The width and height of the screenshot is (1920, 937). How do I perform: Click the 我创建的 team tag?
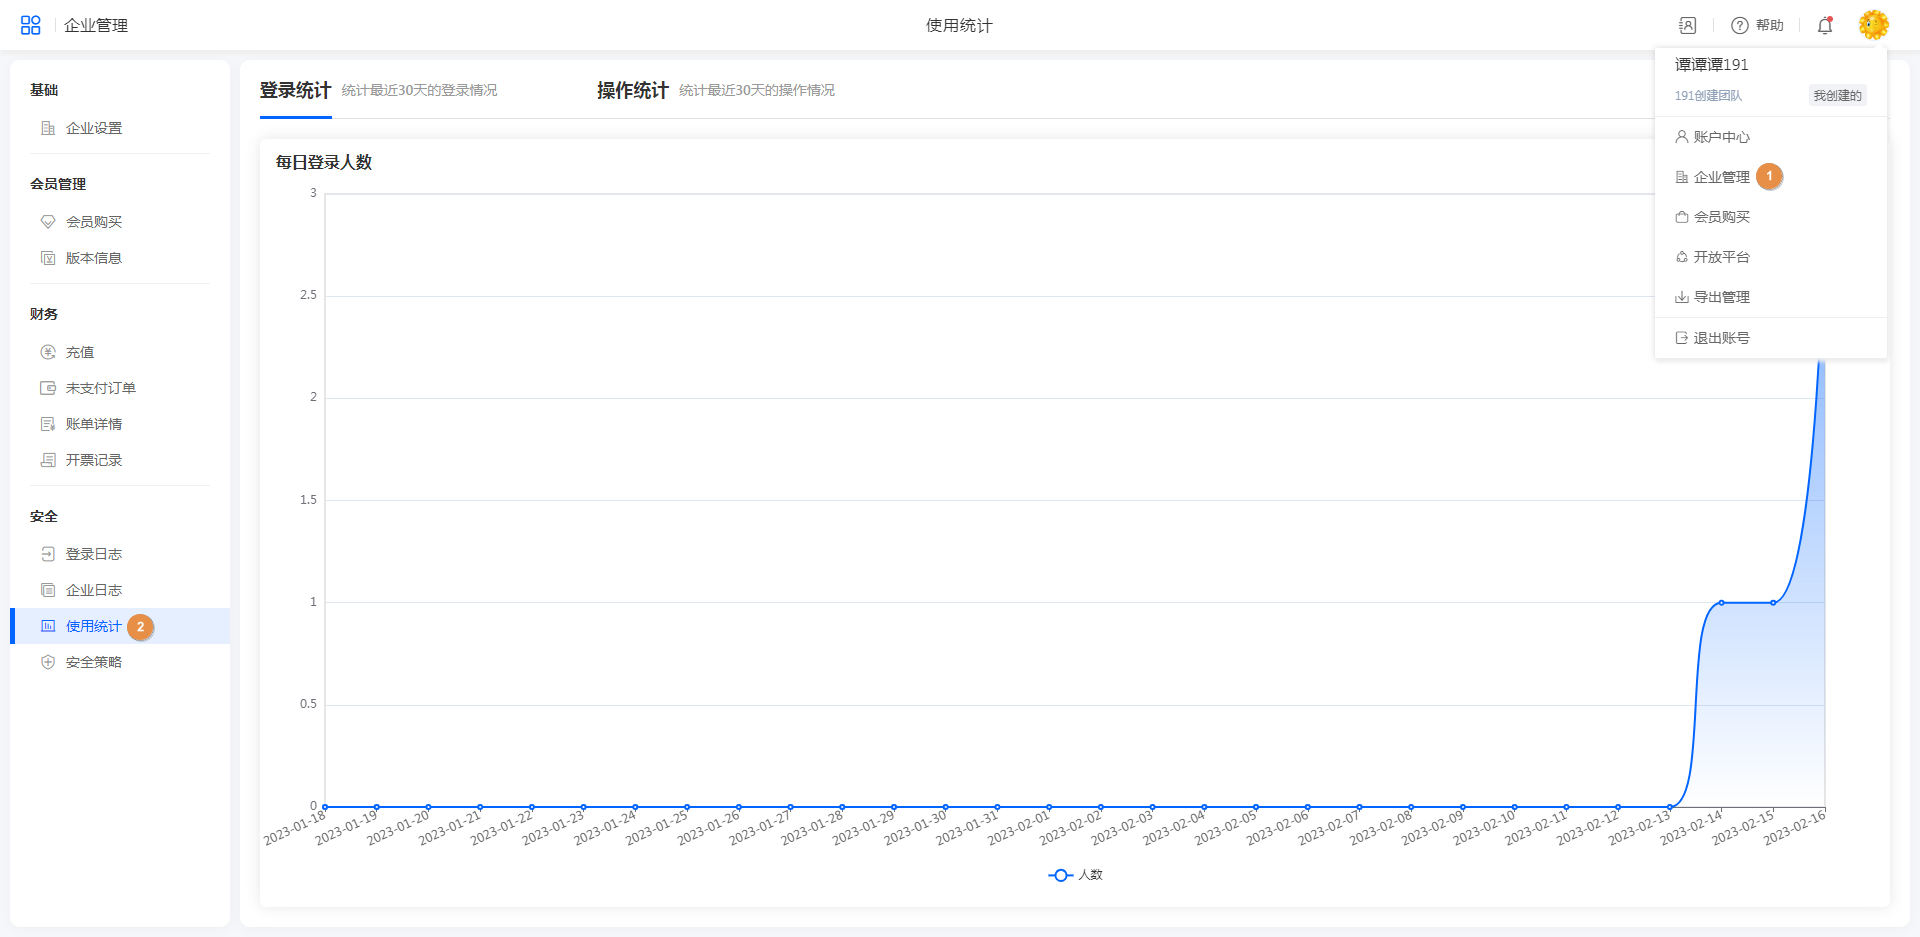[1837, 96]
